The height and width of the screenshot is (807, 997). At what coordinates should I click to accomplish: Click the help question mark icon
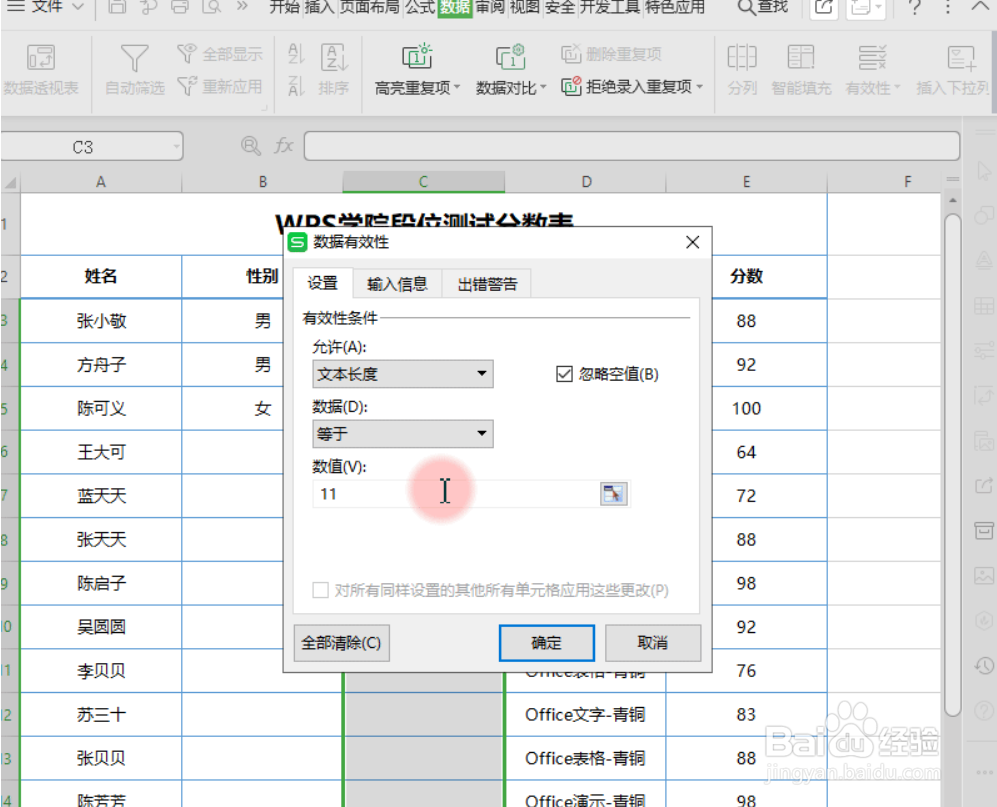914,8
